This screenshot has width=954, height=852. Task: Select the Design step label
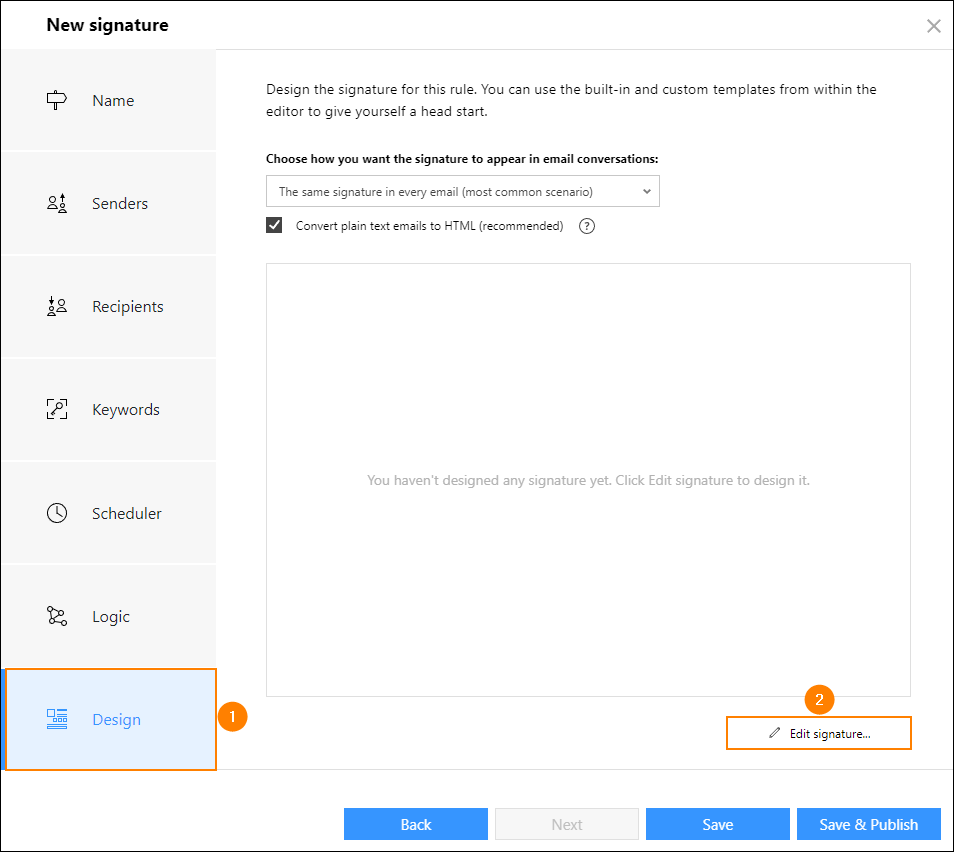(x=116, y=719)
